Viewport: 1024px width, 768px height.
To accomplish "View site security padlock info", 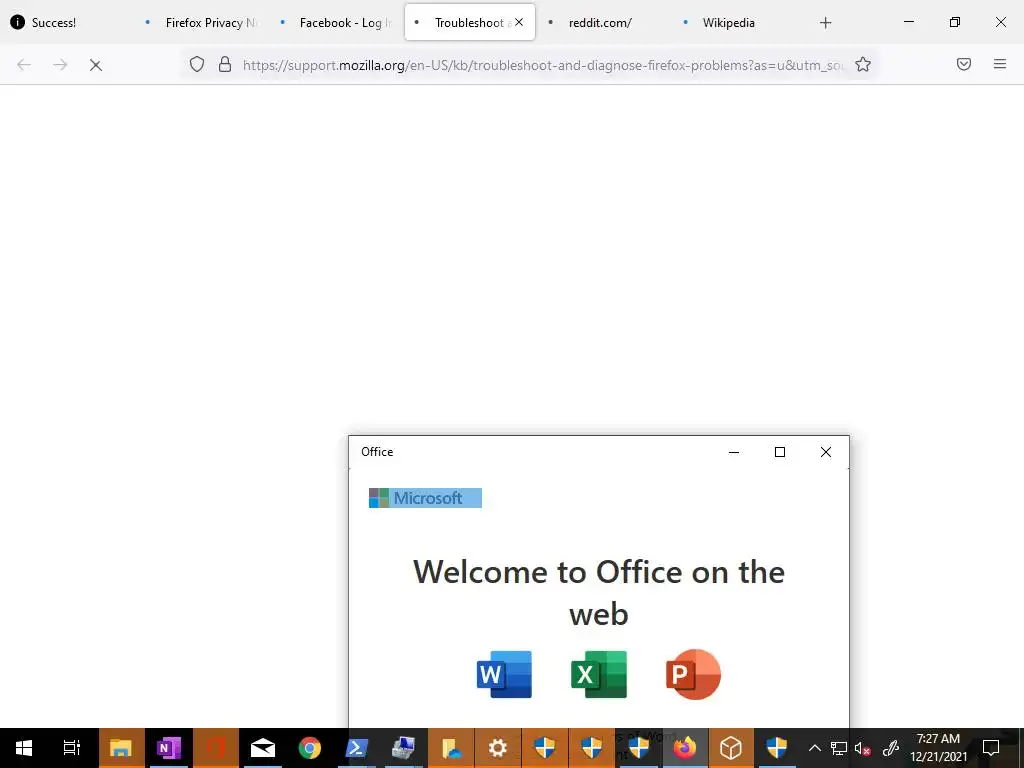I will 225,64.
